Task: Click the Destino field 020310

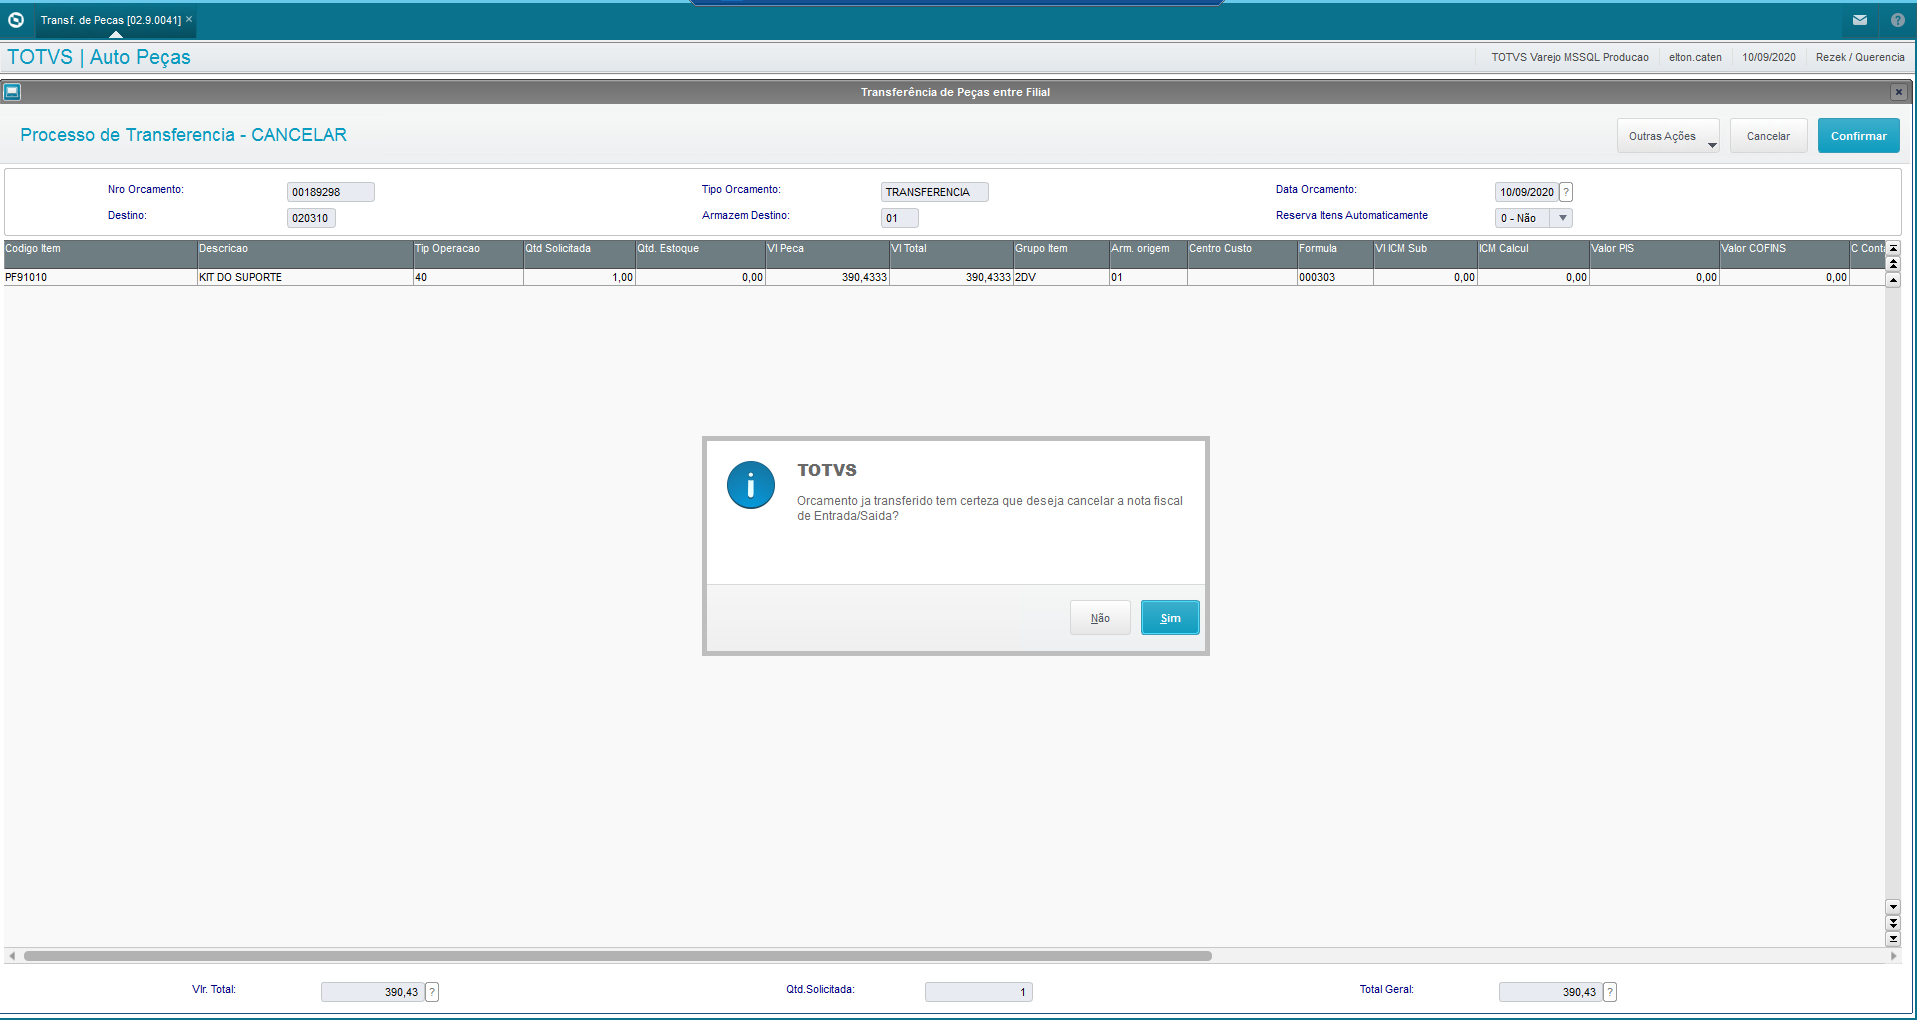Action: tap(311, 218)
